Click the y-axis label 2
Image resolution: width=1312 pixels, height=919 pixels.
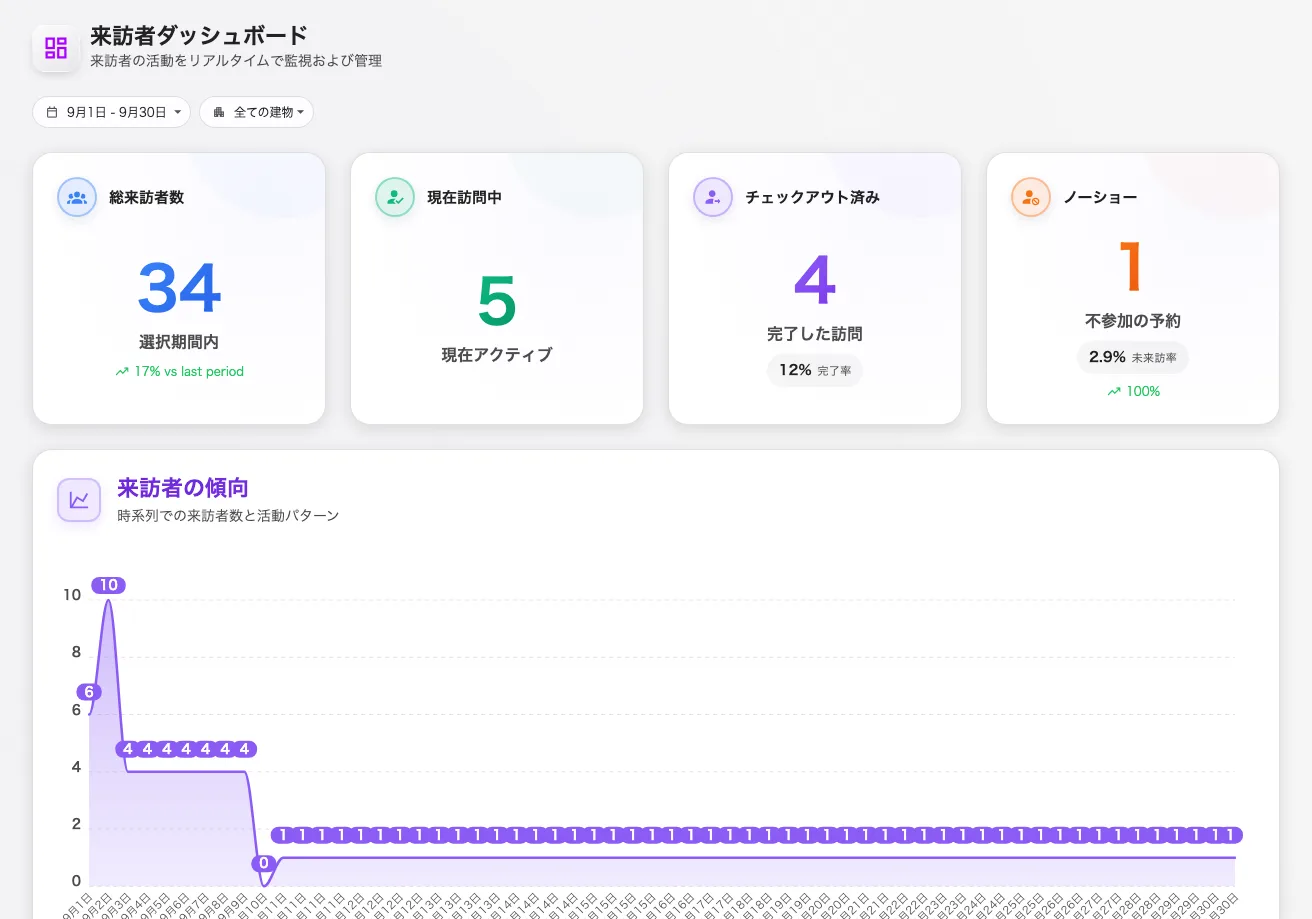pyautogui.click(x=76, y=824)
